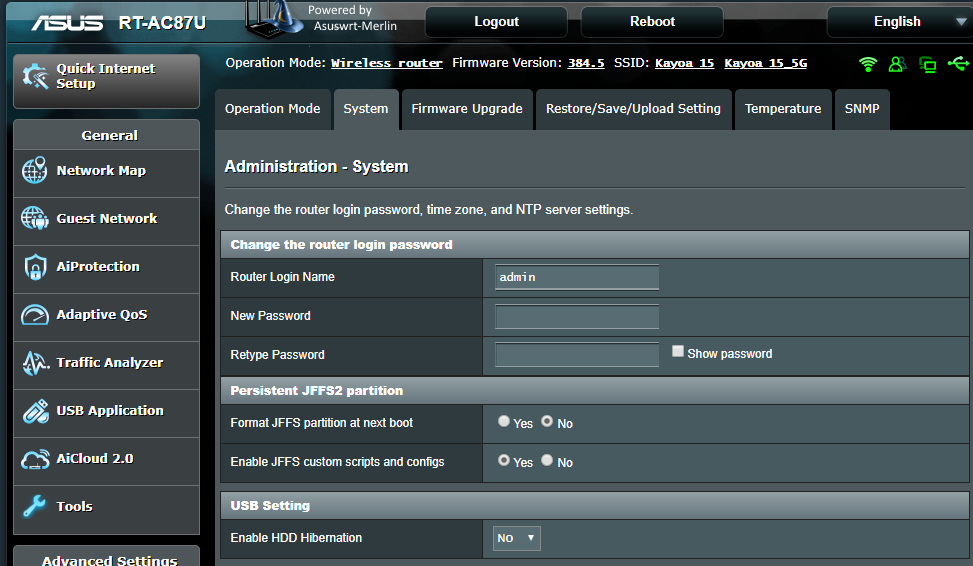Select No for JFFS custom scripts
The height and width of the screenshot is (566, 973).
tap(547, 461)
